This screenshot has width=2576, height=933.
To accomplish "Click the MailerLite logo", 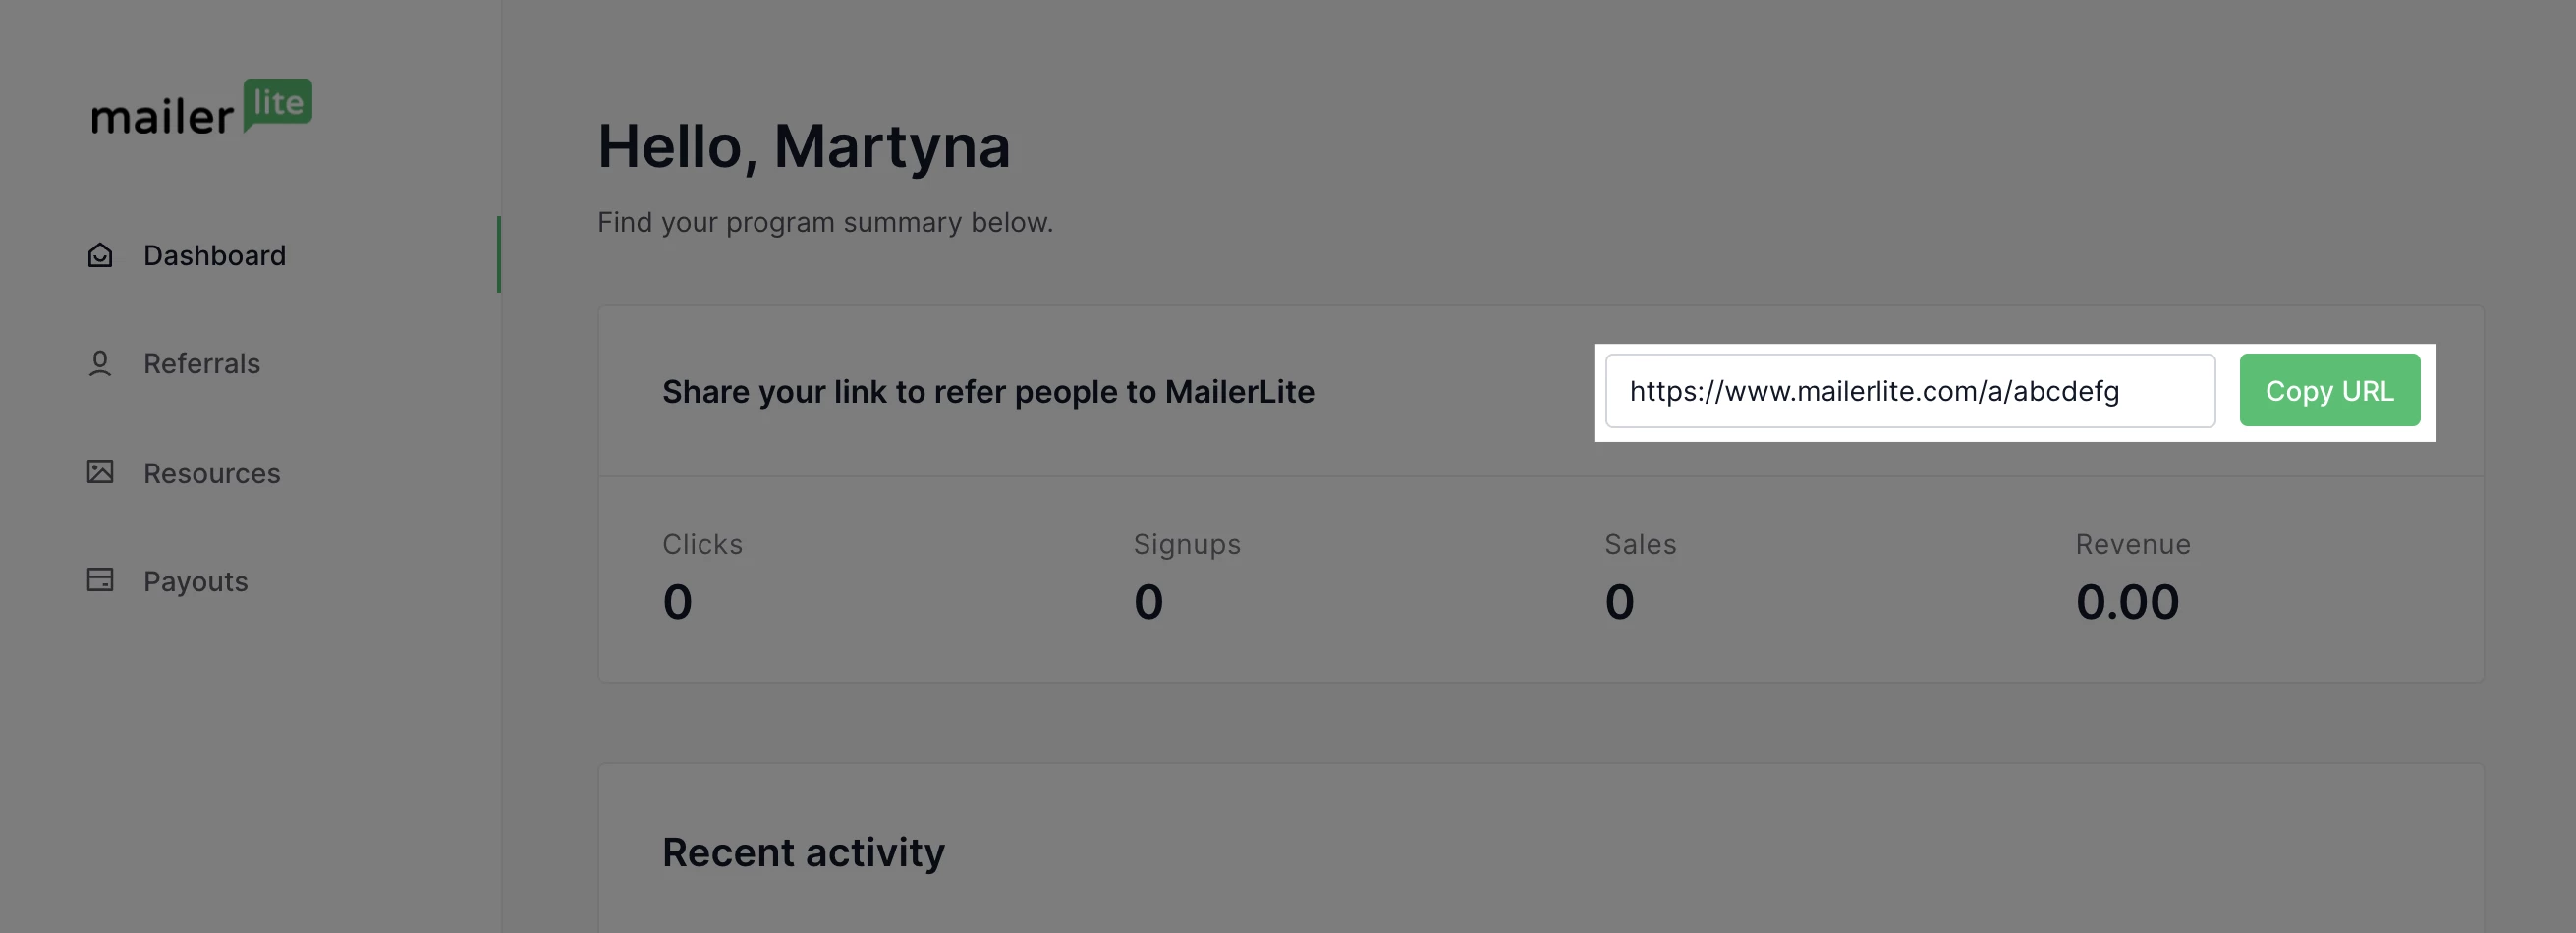I will 201,108.
